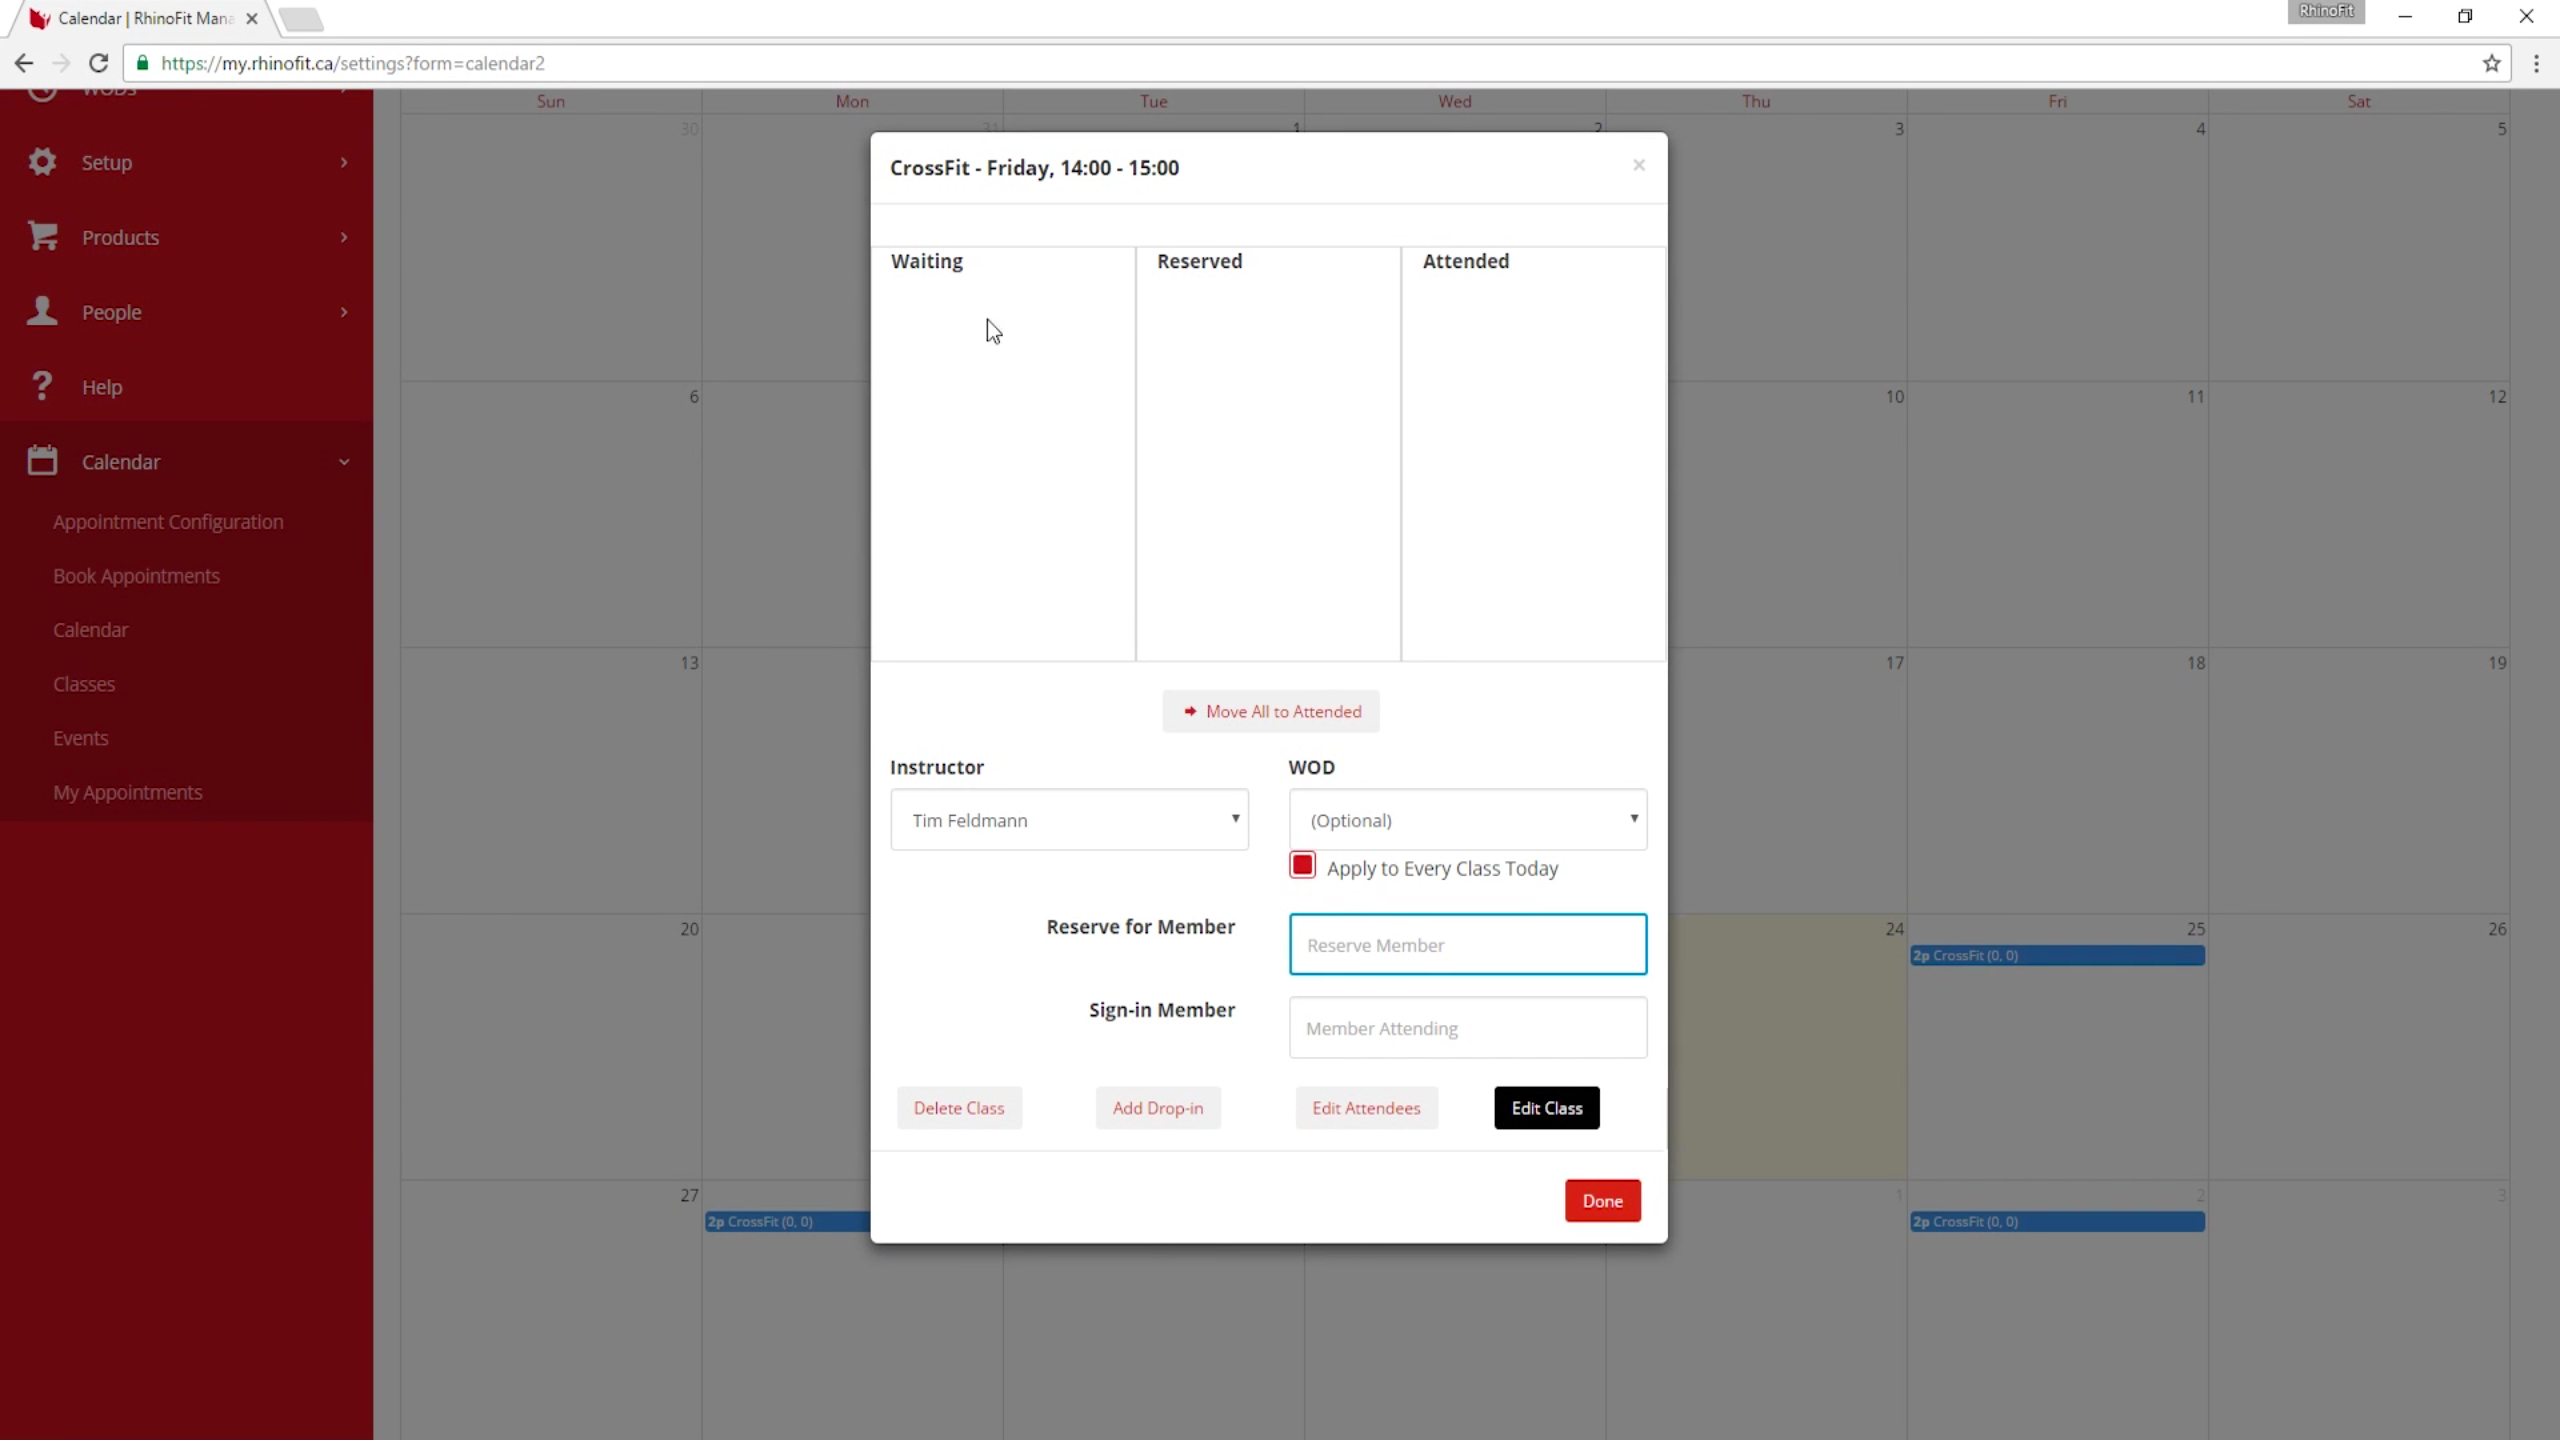Screen dimensions: 2560x1440
Task: Open Appointment Configuration menu item
Action: [x=168, y=522]
